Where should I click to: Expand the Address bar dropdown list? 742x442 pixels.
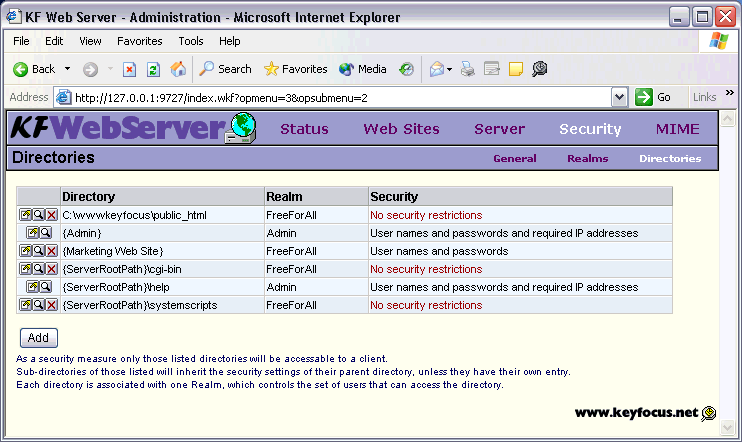[619, 97]
